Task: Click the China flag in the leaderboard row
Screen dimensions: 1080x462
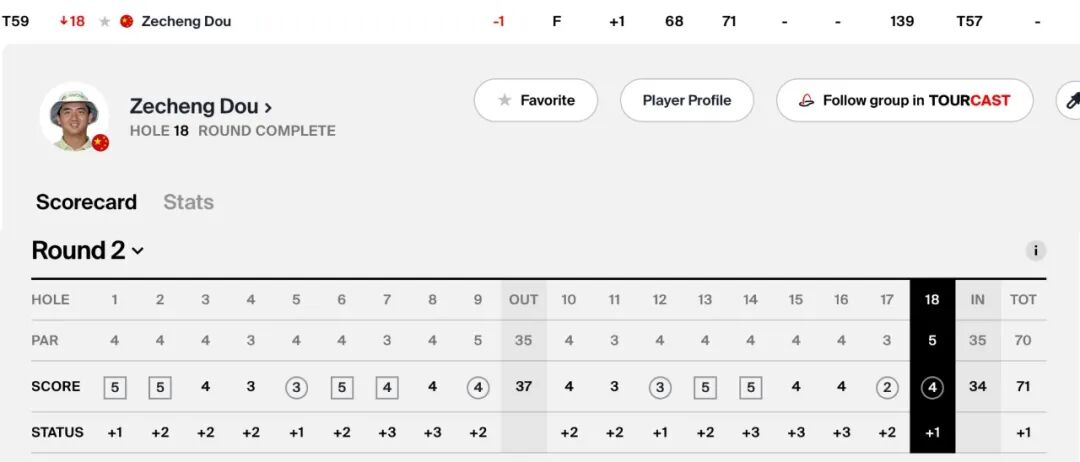Action: click(x=127, y=21)
